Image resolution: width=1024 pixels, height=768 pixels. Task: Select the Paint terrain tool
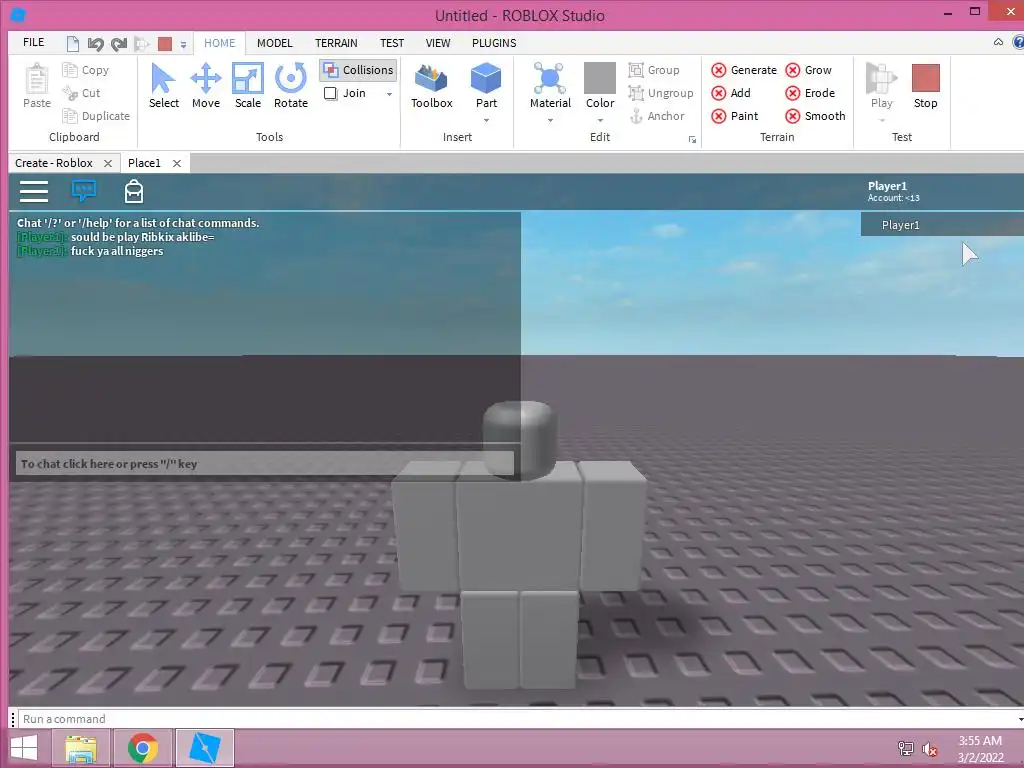(735, 116)
